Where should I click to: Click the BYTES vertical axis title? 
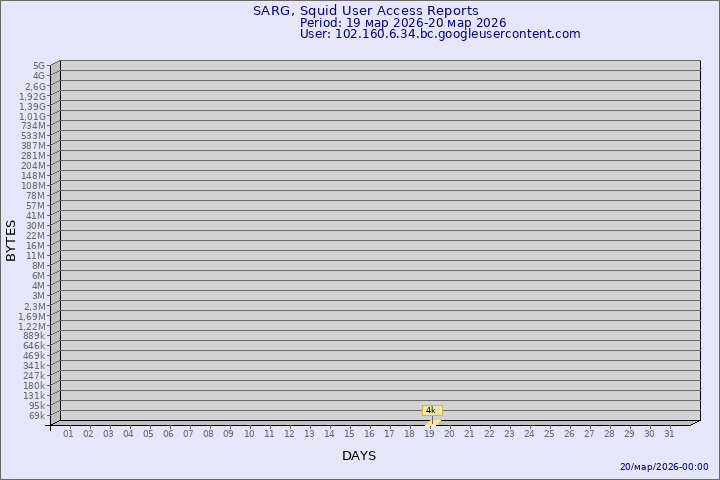(x=11, y=241)
